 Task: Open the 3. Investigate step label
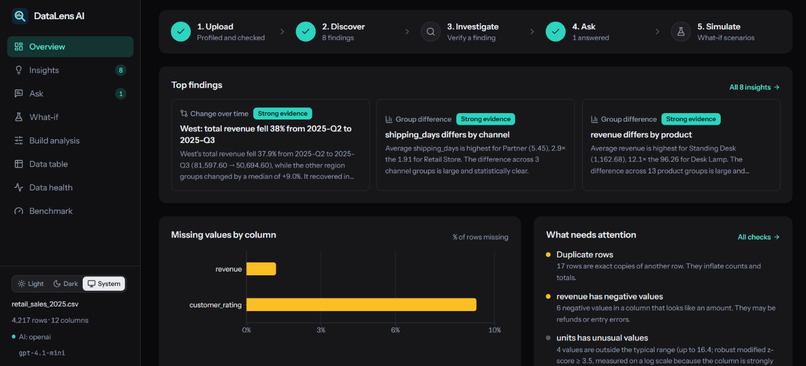[x=472, y=27]
